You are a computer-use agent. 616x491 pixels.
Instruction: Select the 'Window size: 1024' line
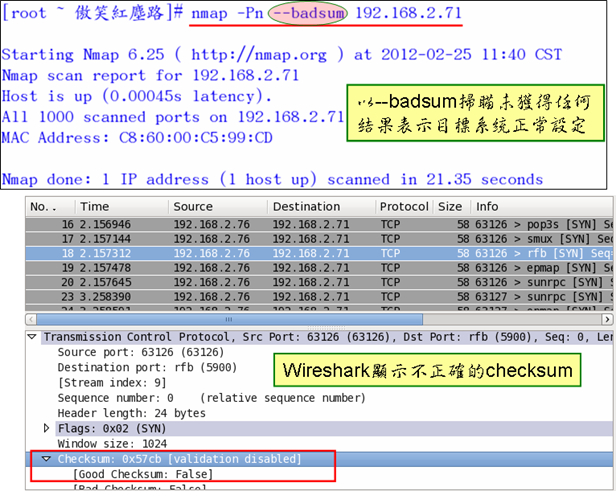coord(112,443)
